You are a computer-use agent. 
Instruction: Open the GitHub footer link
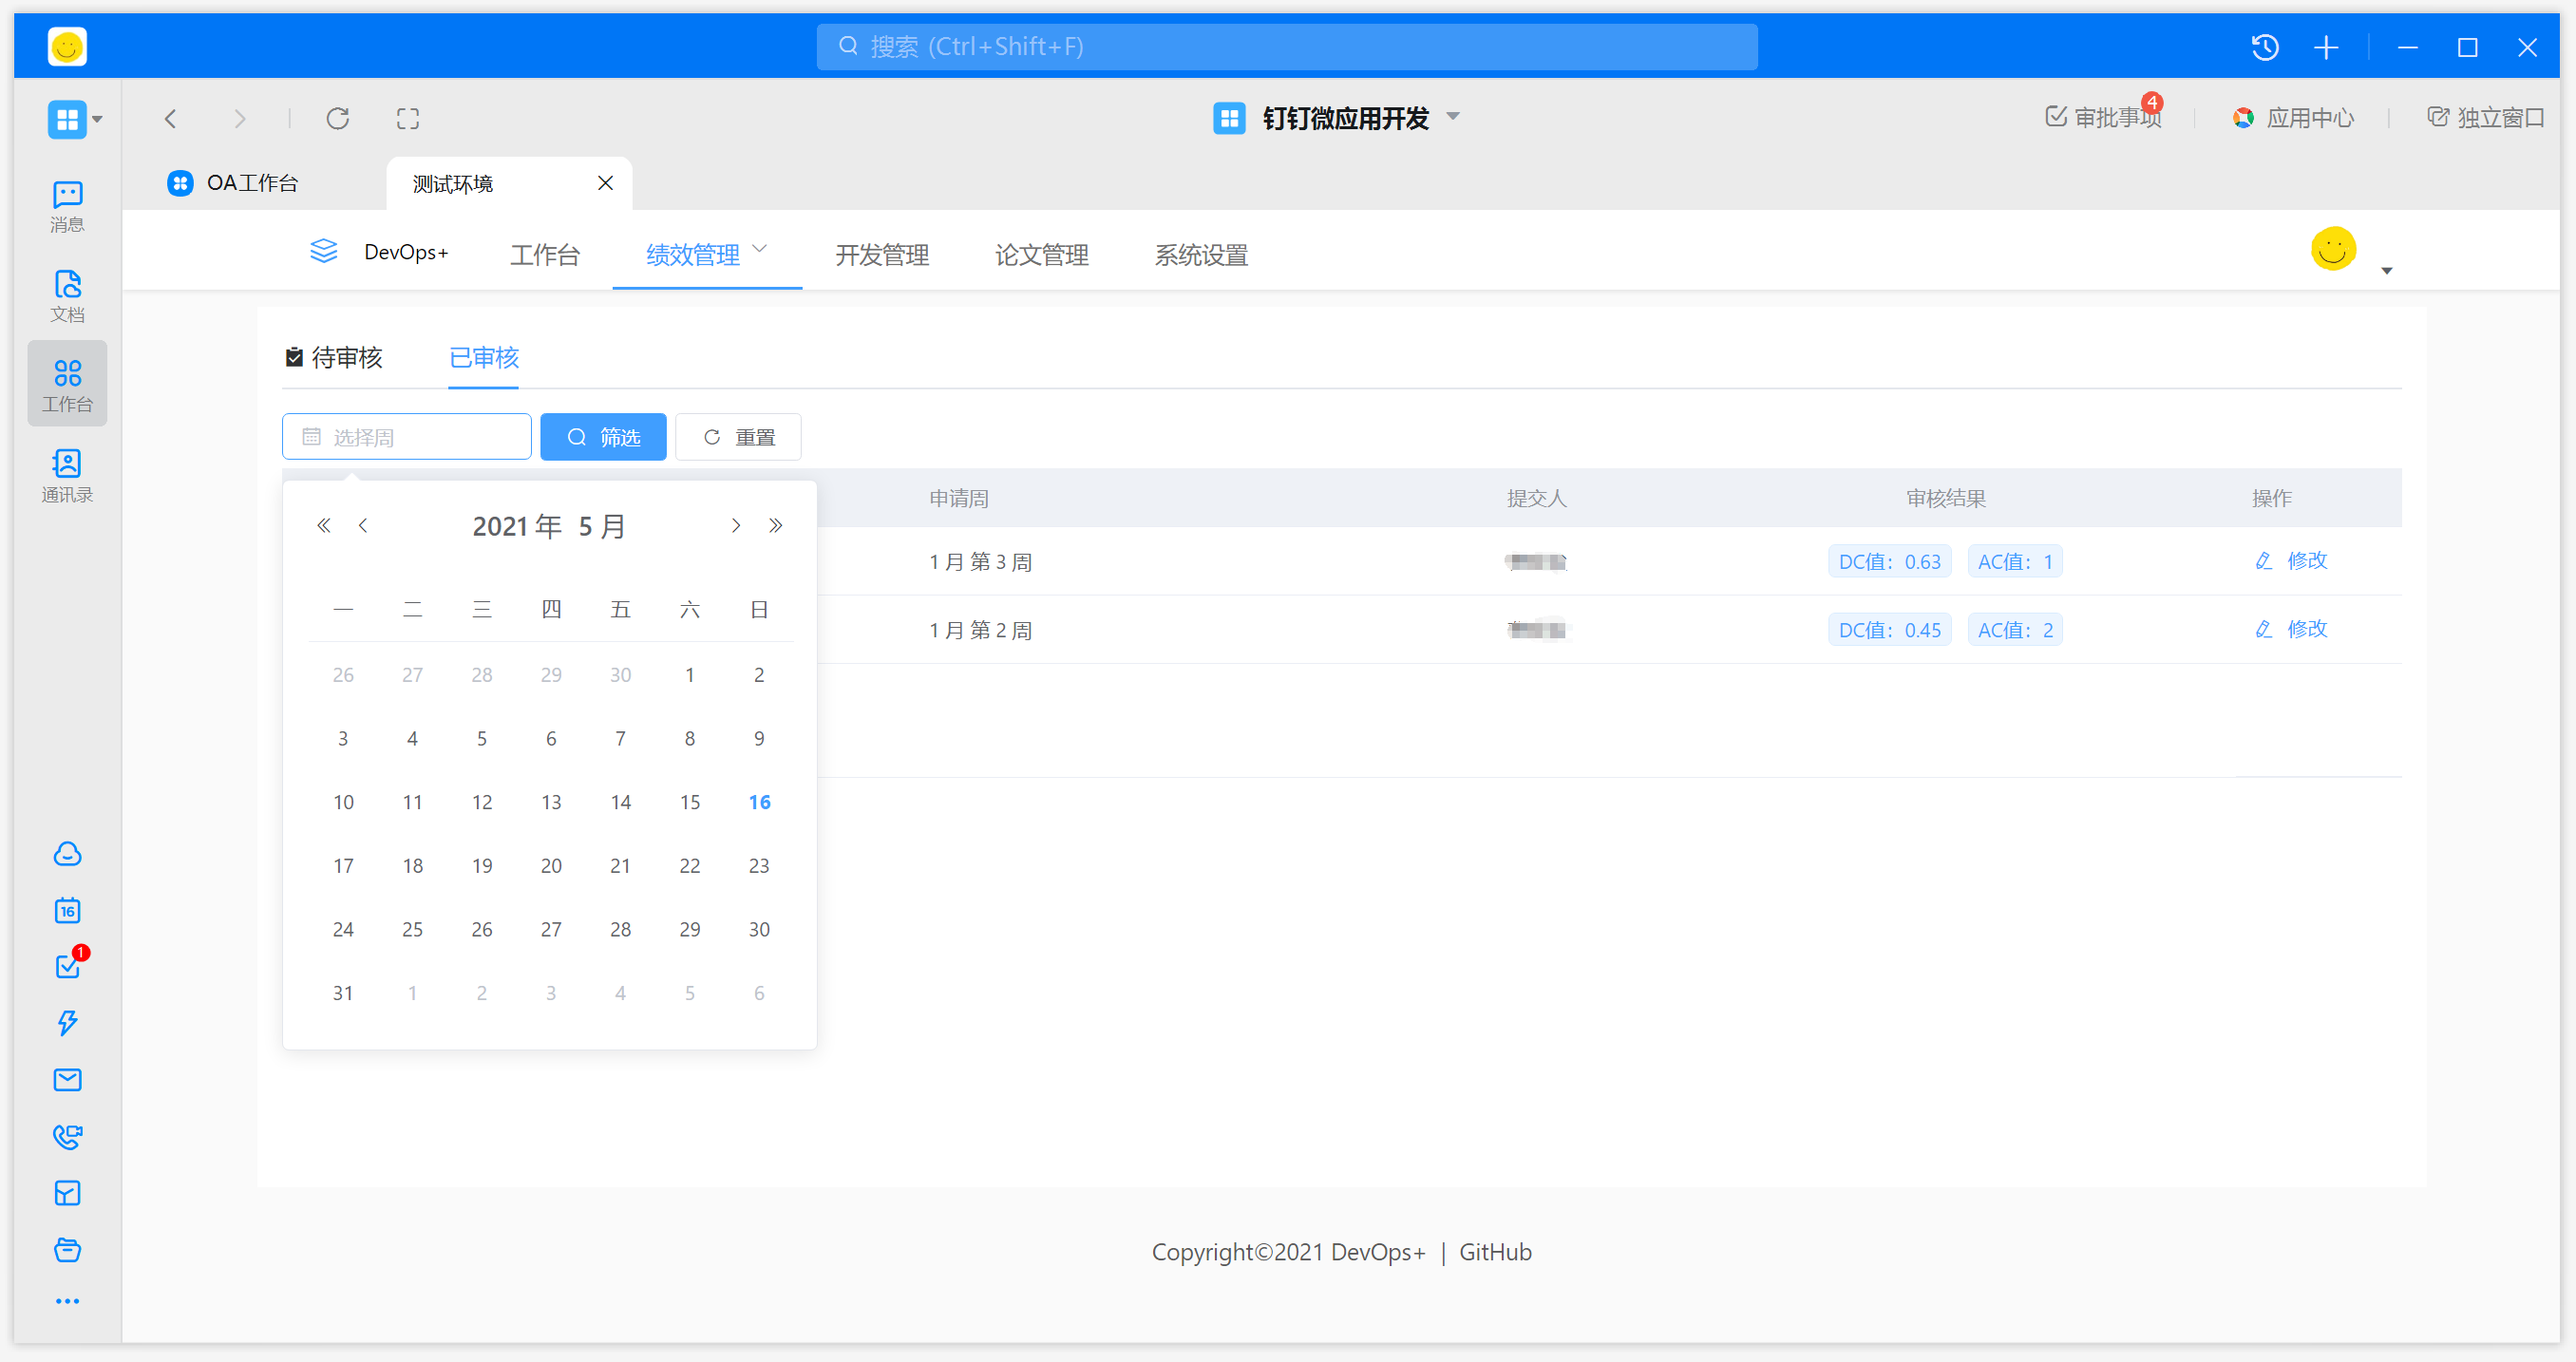(x=1494, y=1252)
